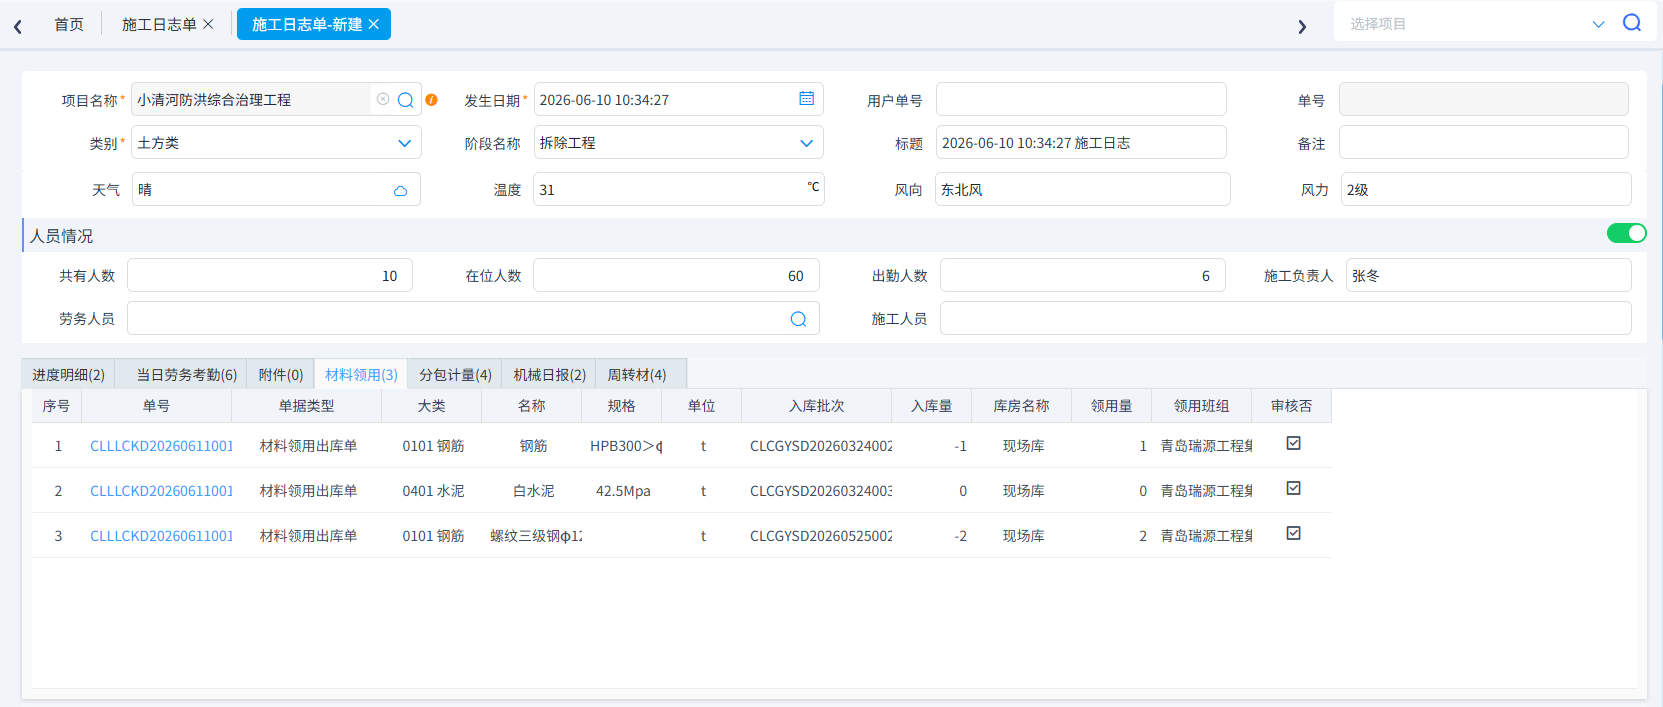The image size is (1663, 707).
Task: Click the 施工负责人 field showing 张冬
Action: 1489,275
